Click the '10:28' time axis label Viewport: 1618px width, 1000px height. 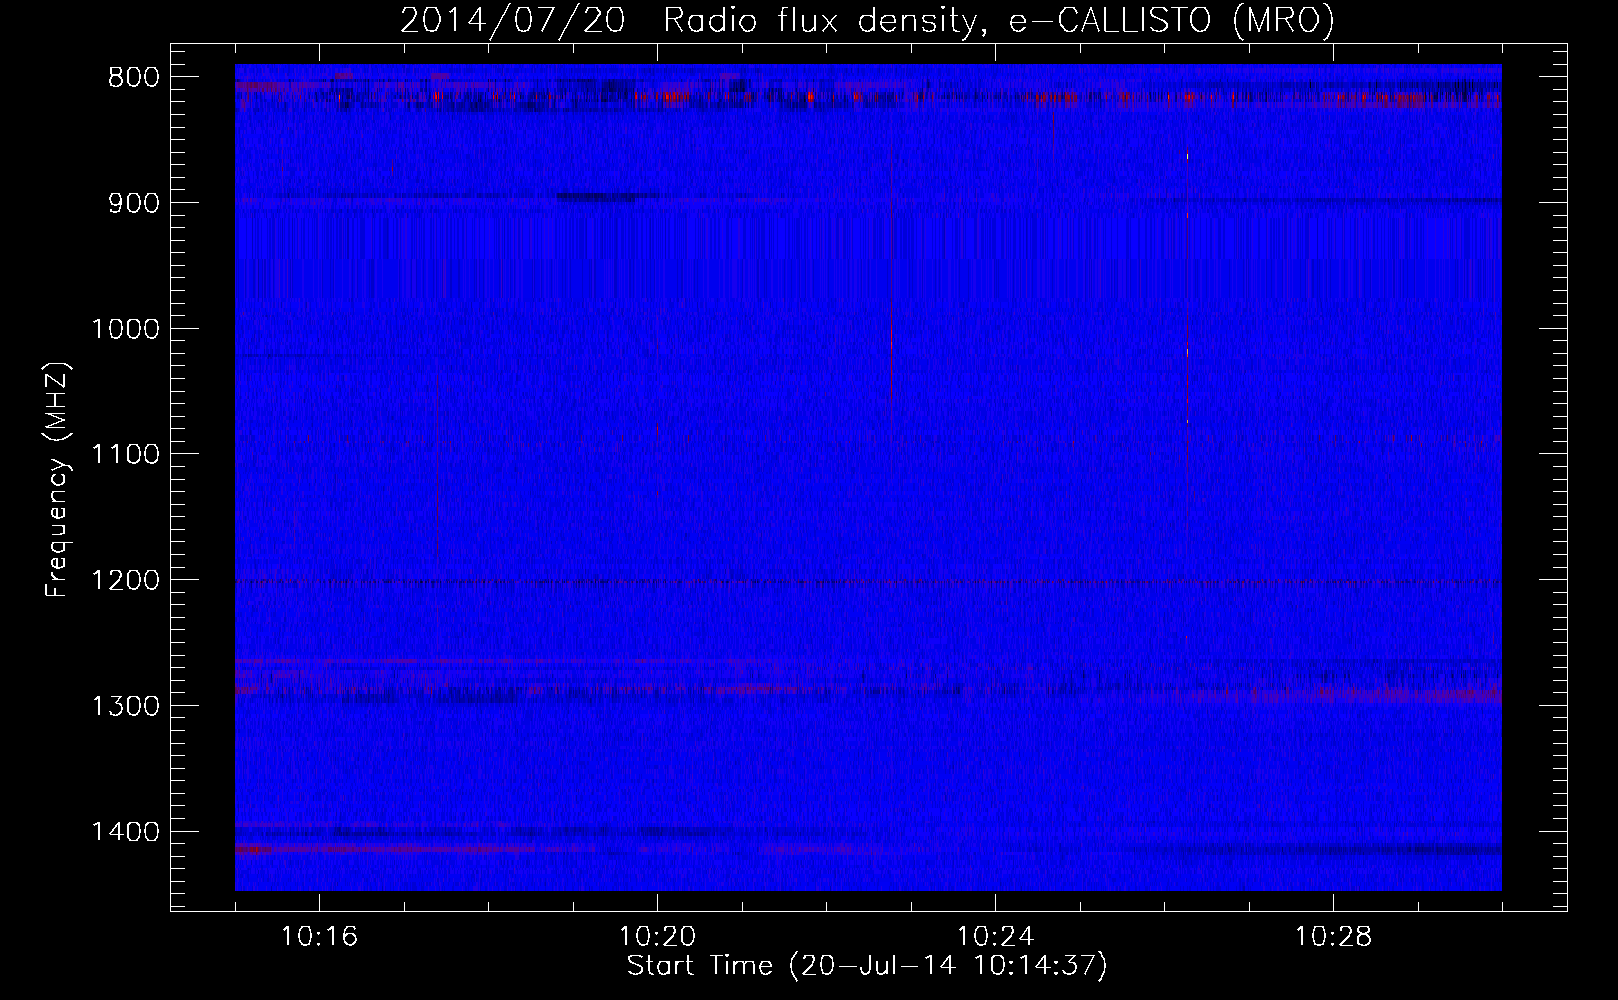[1333, 937]
